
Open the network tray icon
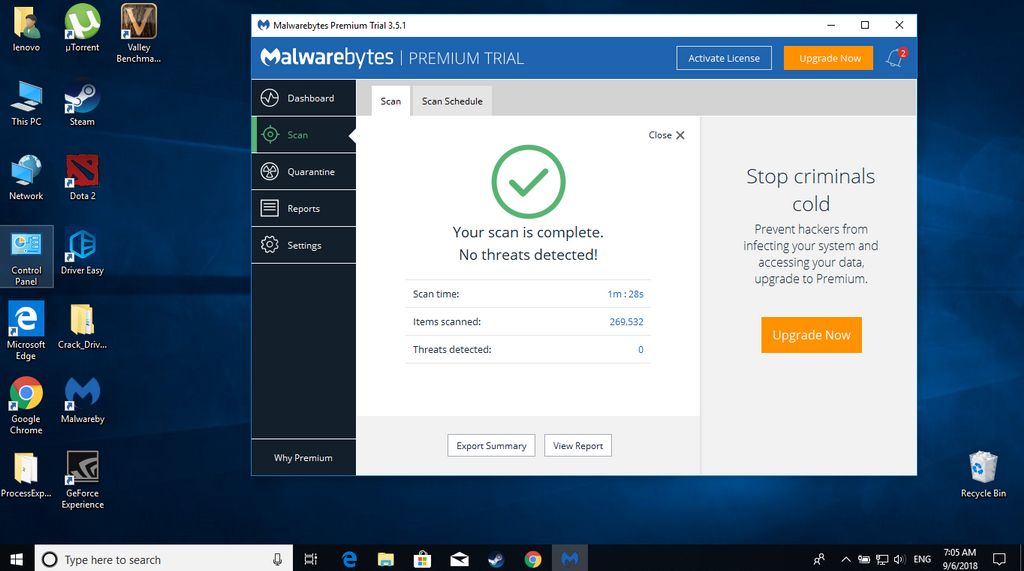pyautogui.click(x=882, y=559)
